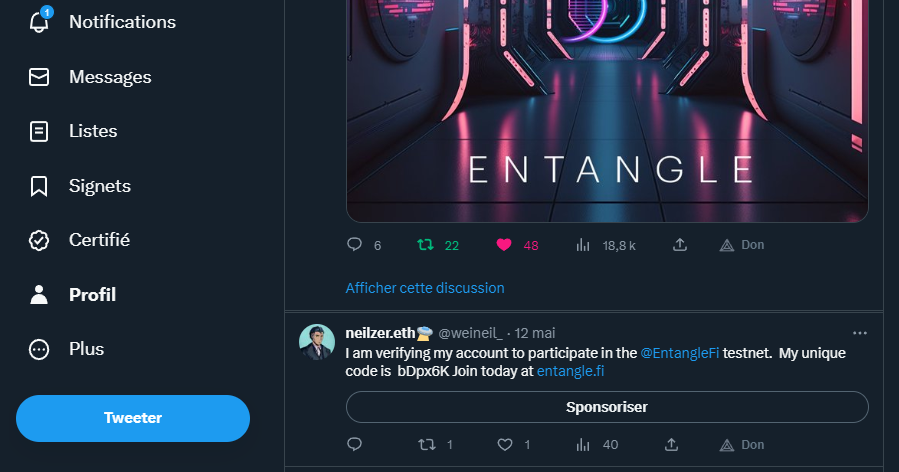
Task: Open the Profil page
Action: tap(92, 295)
